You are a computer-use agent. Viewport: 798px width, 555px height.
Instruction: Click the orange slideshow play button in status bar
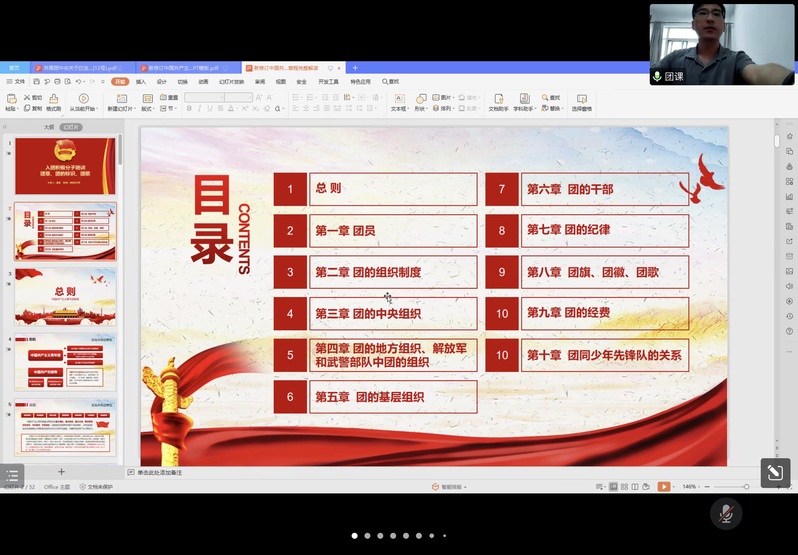click(x=663, y=487)
